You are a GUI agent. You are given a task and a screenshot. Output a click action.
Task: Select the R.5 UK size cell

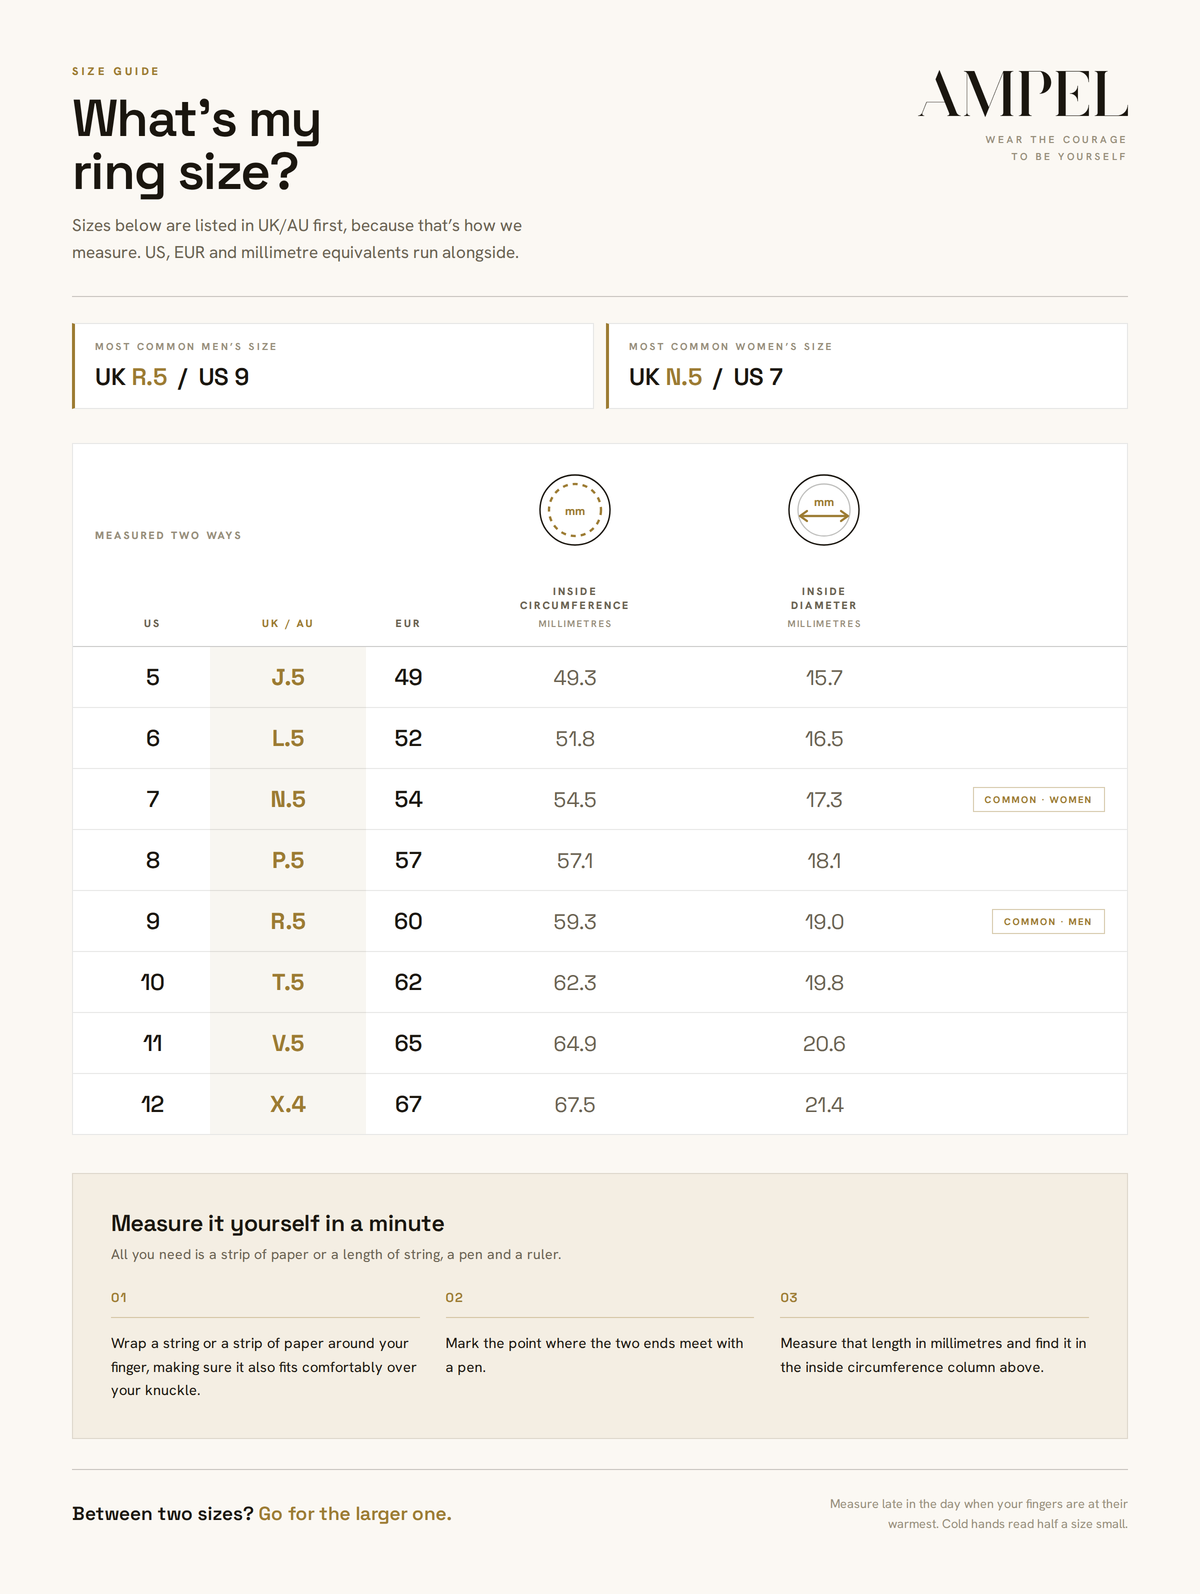coord(288,921)
